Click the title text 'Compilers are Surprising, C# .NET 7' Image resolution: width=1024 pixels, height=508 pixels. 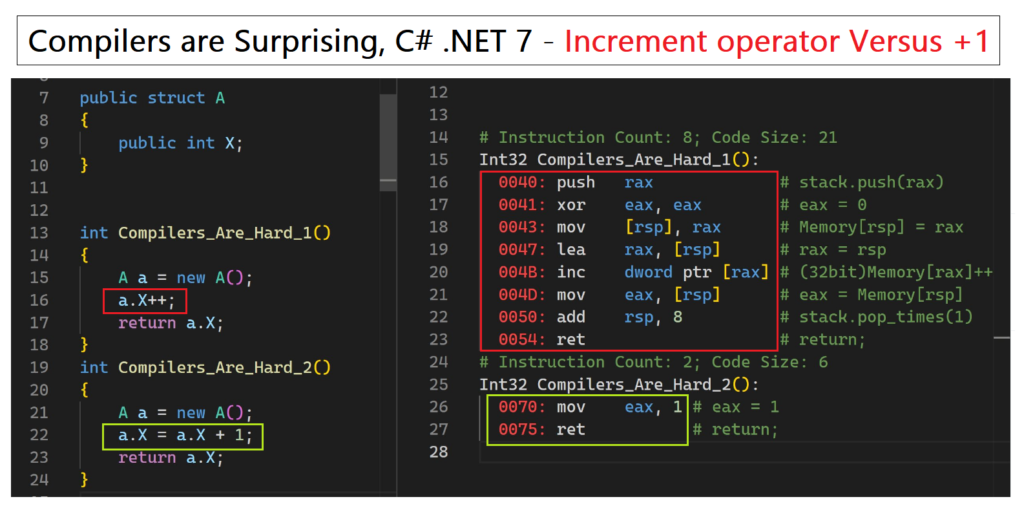click(x=282, y=41)
